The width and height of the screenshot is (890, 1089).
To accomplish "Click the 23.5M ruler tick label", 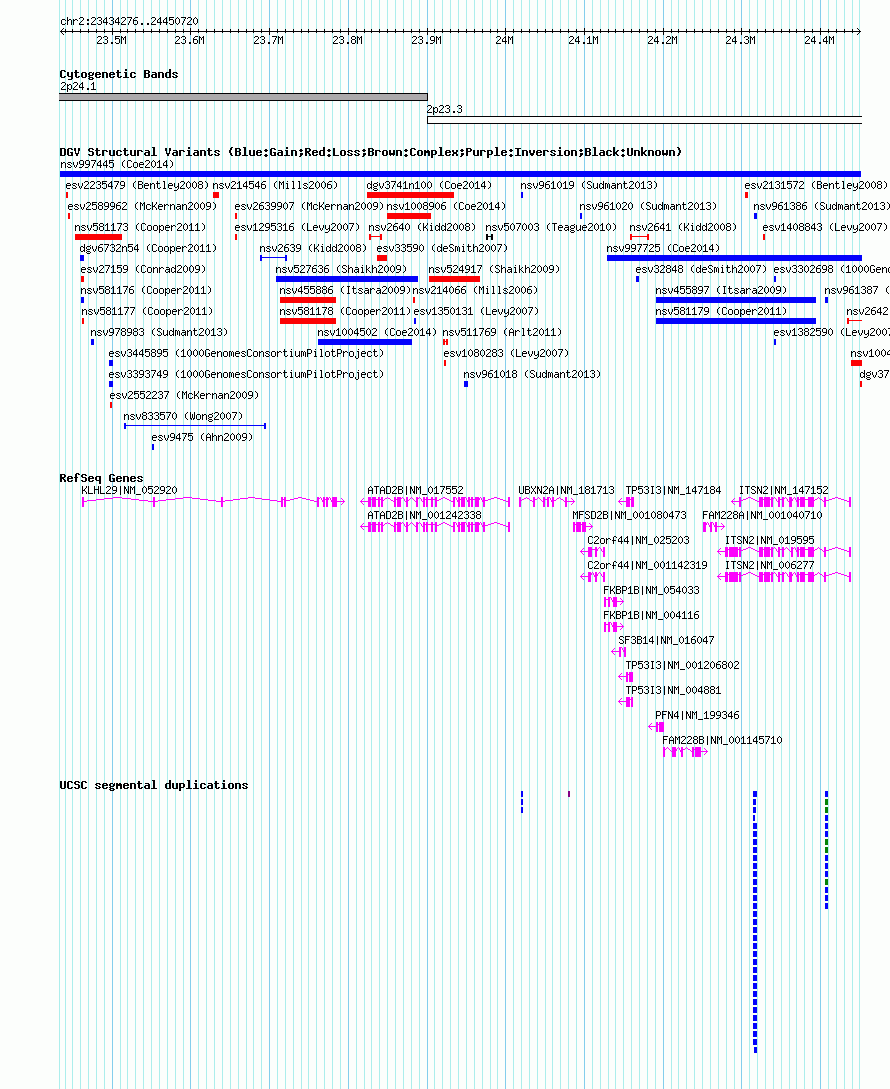I will tap(111, 40).
